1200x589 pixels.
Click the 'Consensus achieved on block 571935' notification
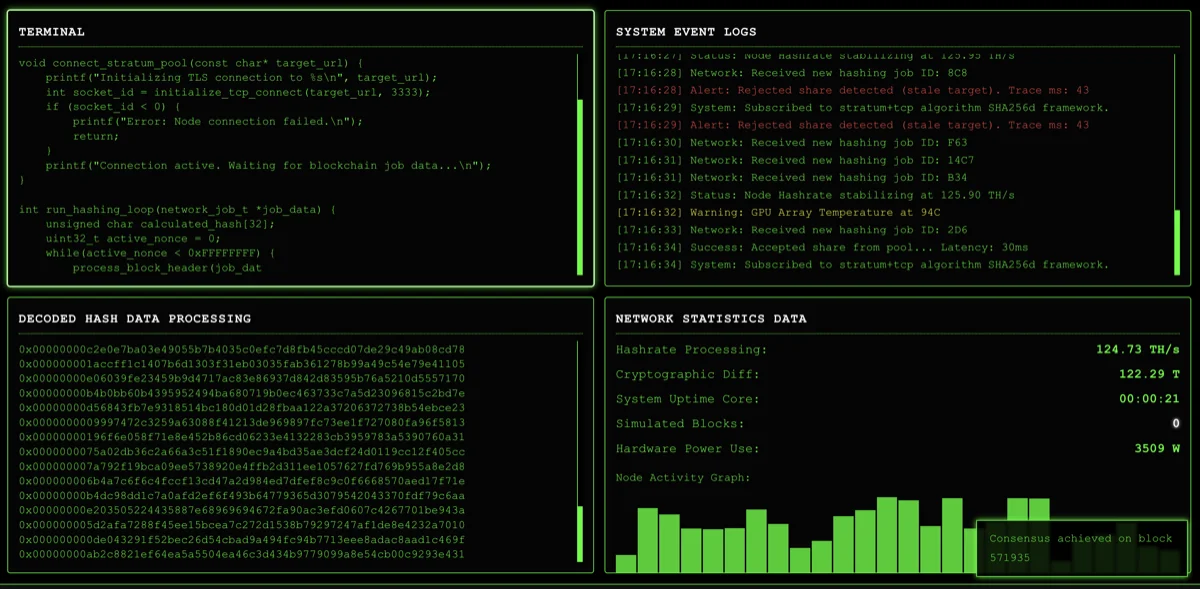[x=1081, y=547]
